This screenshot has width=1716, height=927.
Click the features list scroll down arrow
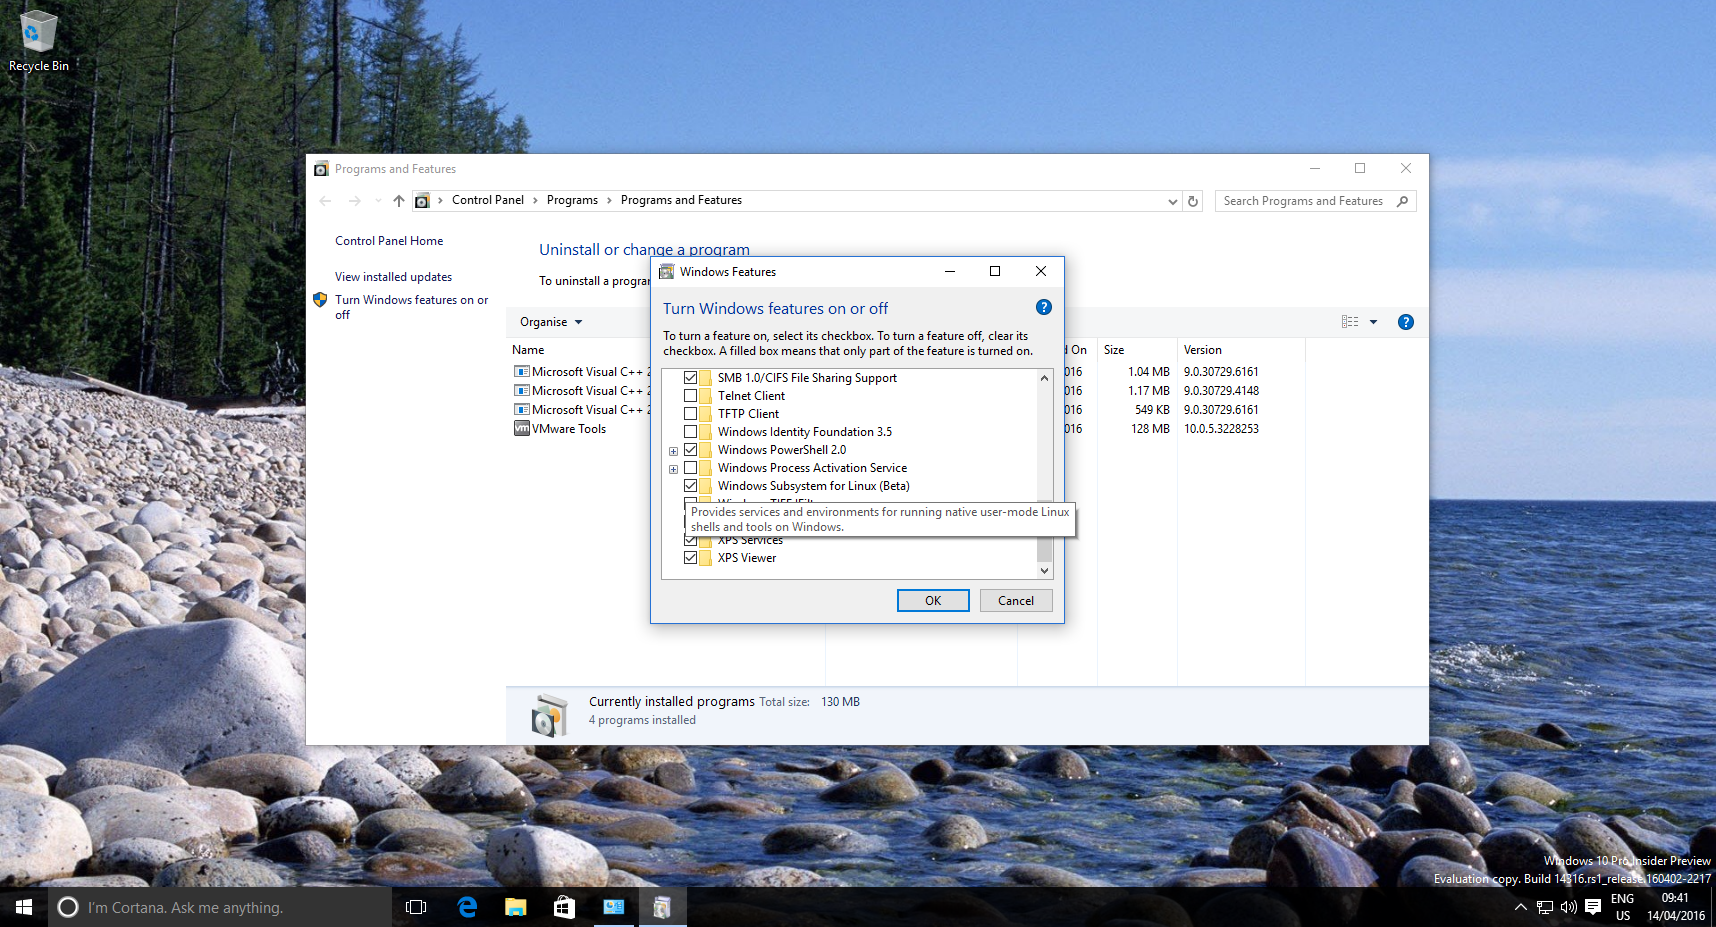[x=1044, y=570]
